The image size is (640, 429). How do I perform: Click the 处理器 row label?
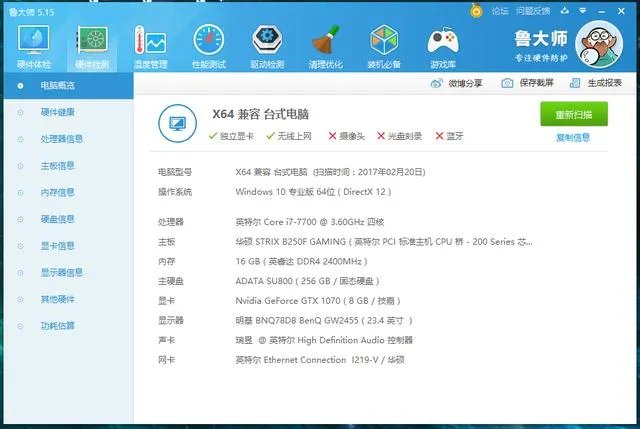tap(171, 222)
